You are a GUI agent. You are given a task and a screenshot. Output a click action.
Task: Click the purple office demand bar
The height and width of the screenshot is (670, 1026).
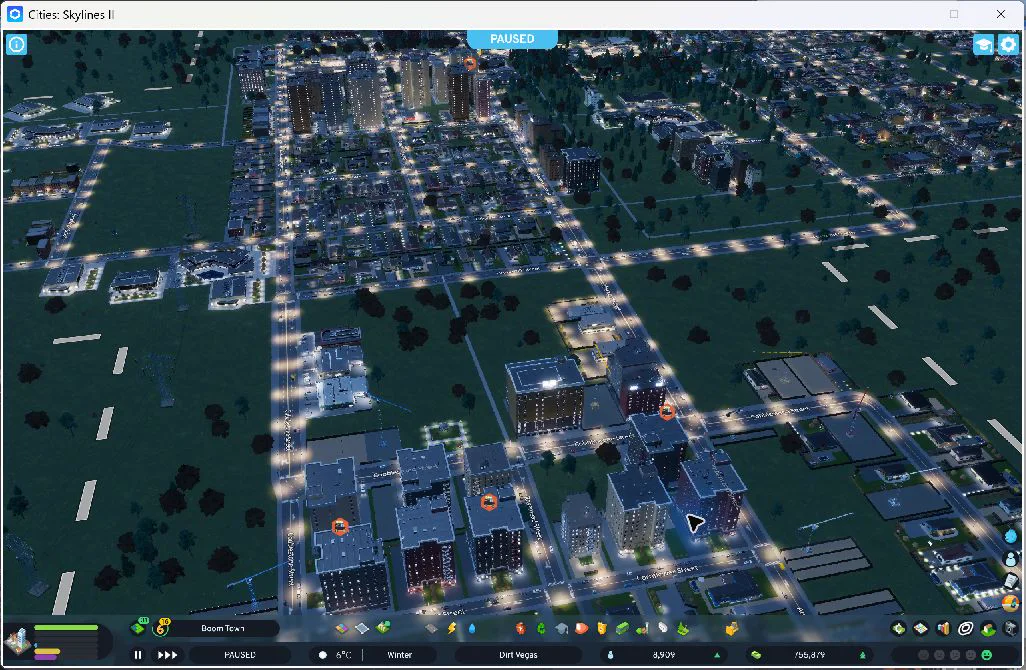(45, 657)
